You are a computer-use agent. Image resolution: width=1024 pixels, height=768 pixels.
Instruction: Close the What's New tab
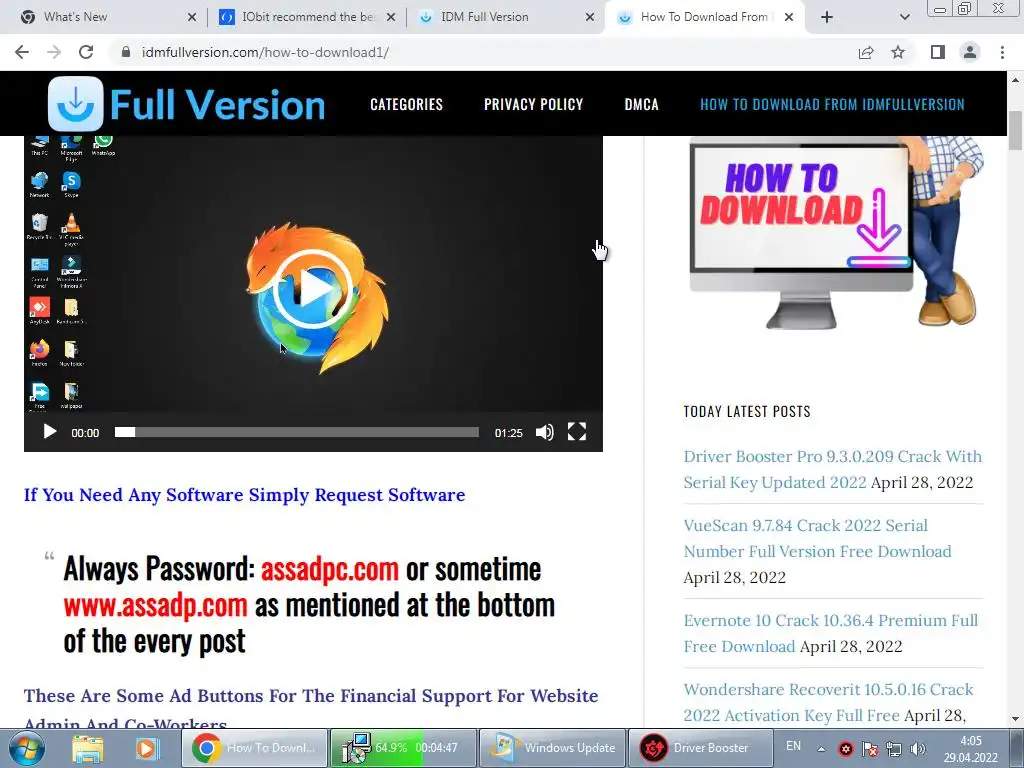192,17
